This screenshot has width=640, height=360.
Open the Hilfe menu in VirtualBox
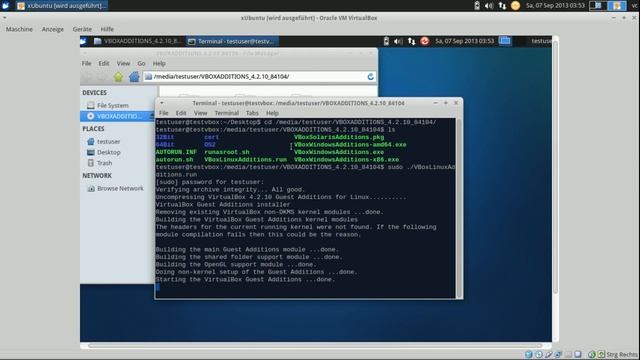(x=107, y=29)
